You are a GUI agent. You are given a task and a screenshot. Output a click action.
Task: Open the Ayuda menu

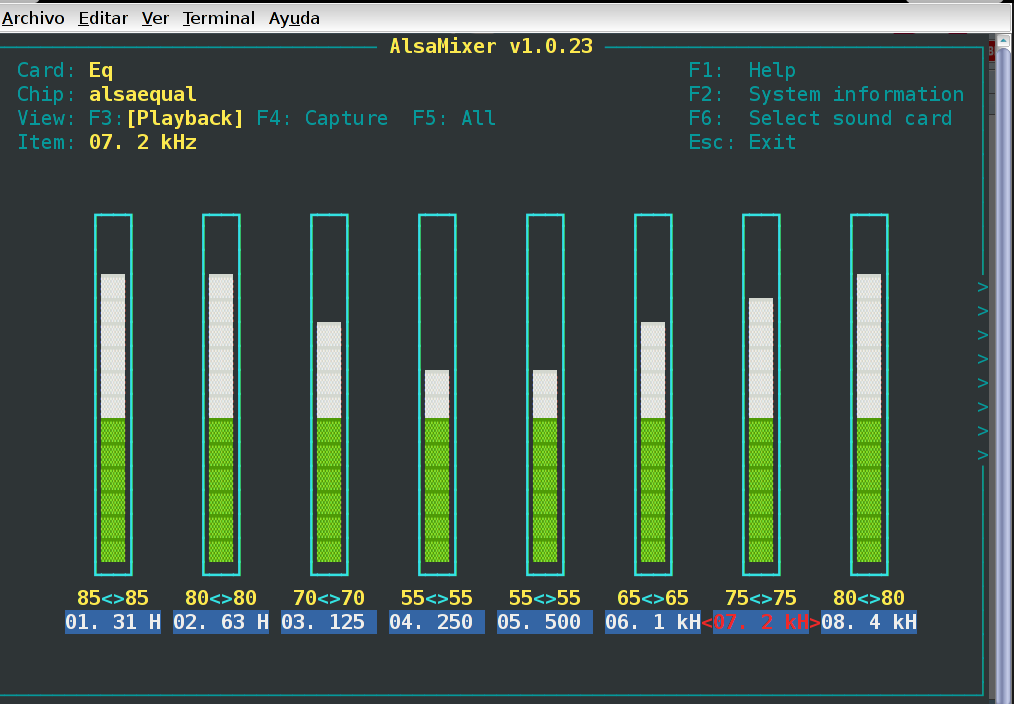coord(294,18)
